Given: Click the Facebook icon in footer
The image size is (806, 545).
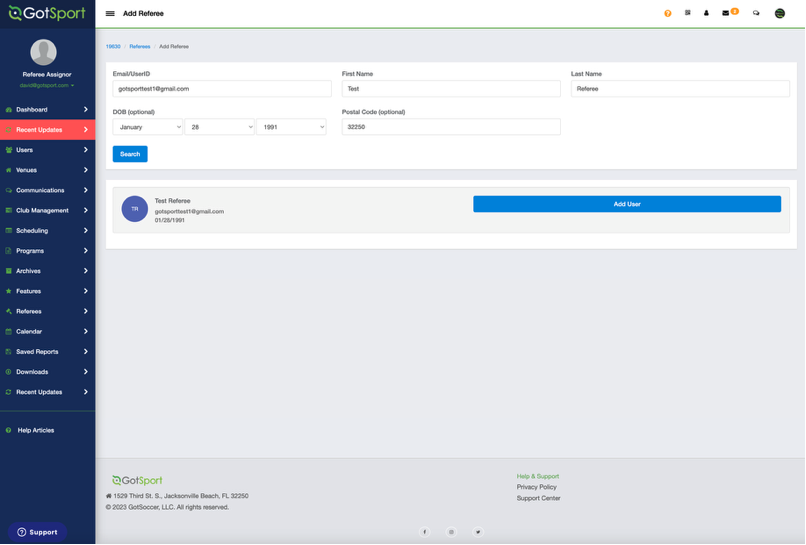Looking at the screenshot, I should (x=424, y=532).
